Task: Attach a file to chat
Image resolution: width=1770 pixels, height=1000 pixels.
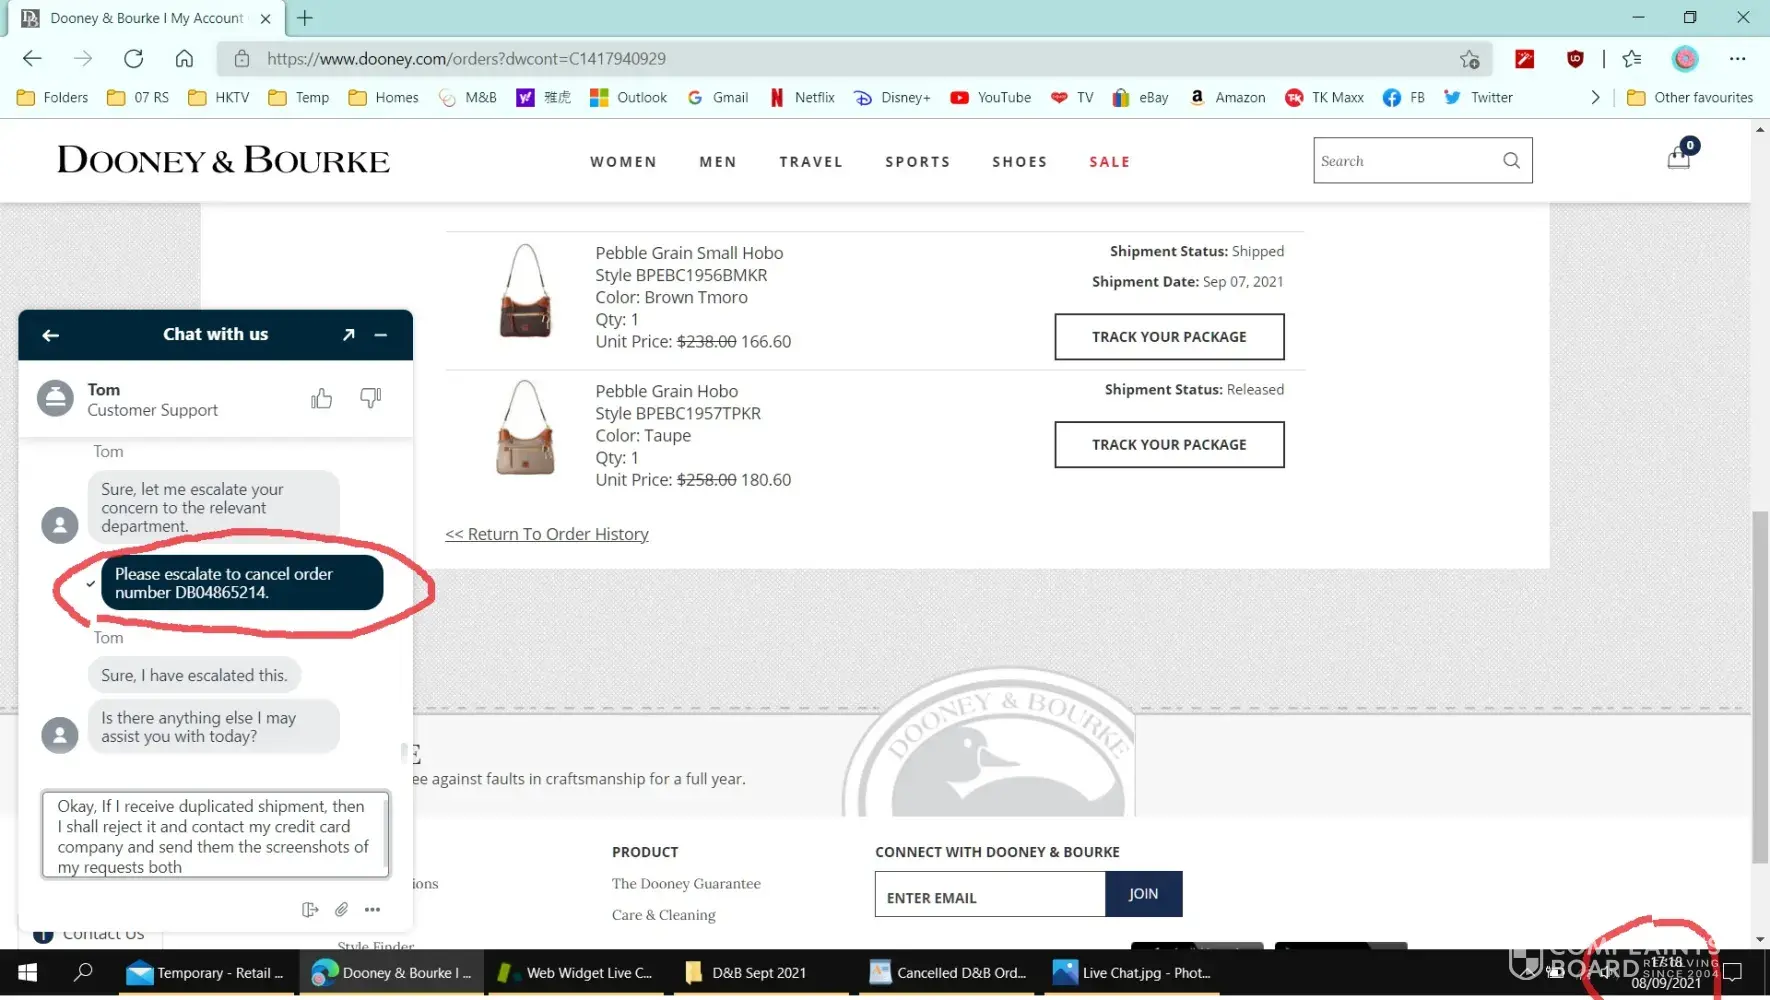Action: coord(341,909)
